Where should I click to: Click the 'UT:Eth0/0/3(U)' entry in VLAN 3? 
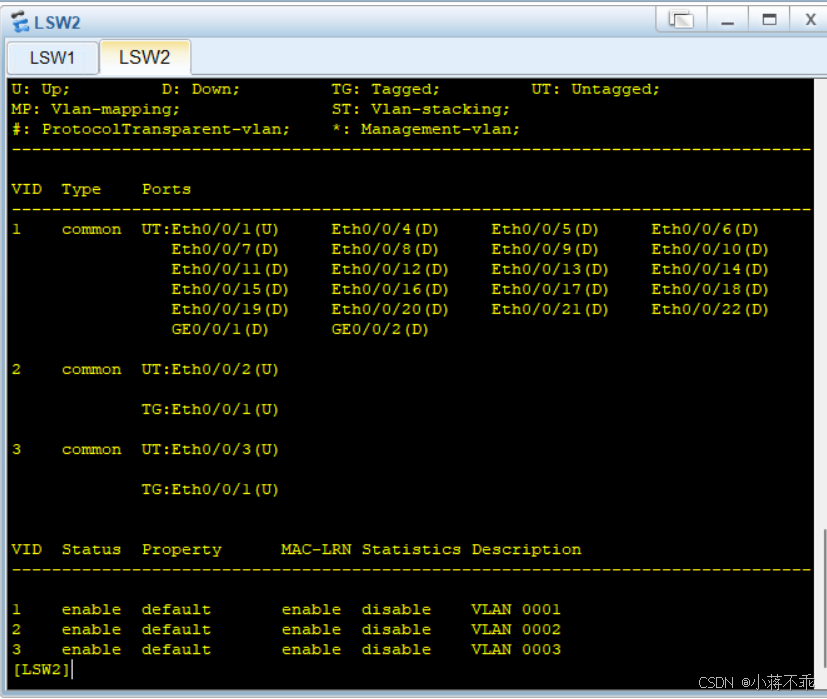coord(210,449)
